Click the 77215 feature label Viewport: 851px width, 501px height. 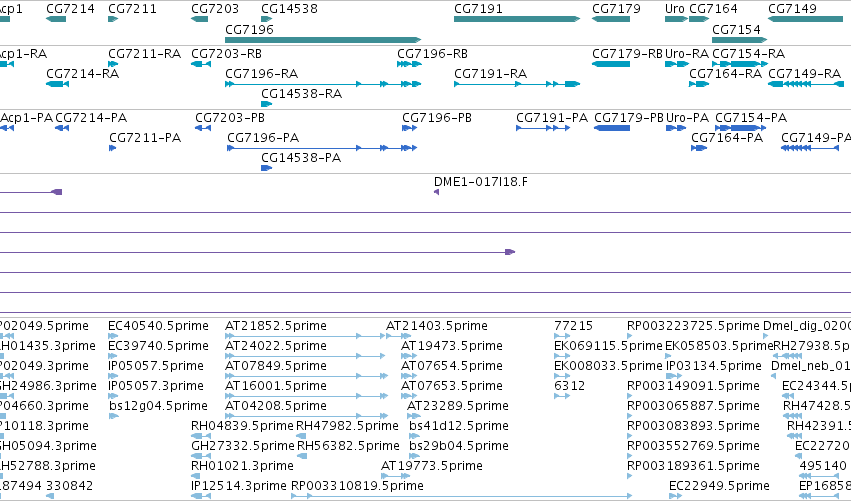click(574, 326)
